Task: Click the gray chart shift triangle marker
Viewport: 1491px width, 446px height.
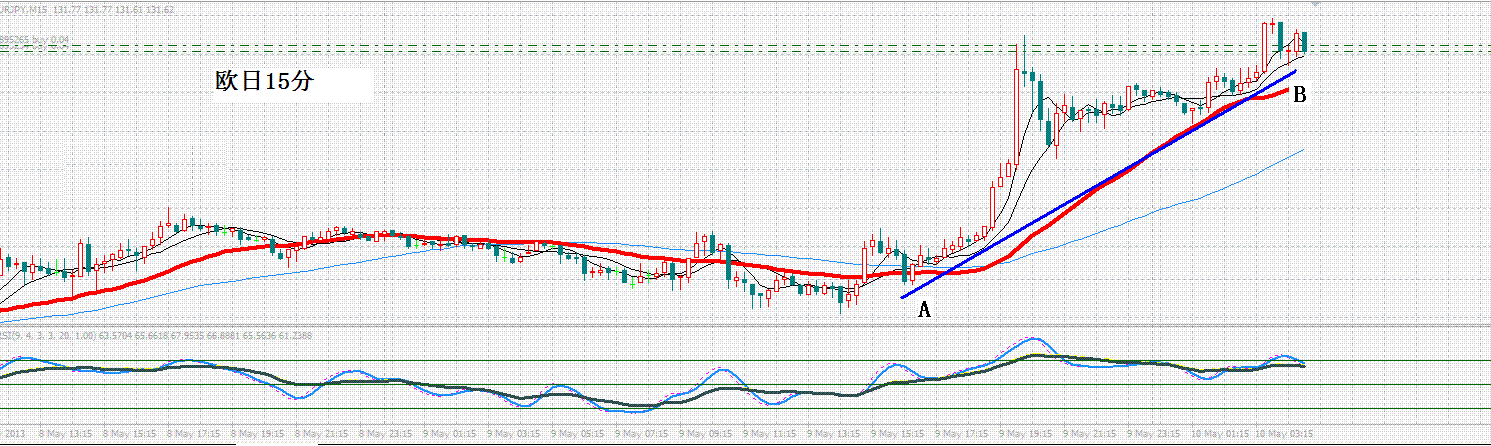Action: 1316,5
